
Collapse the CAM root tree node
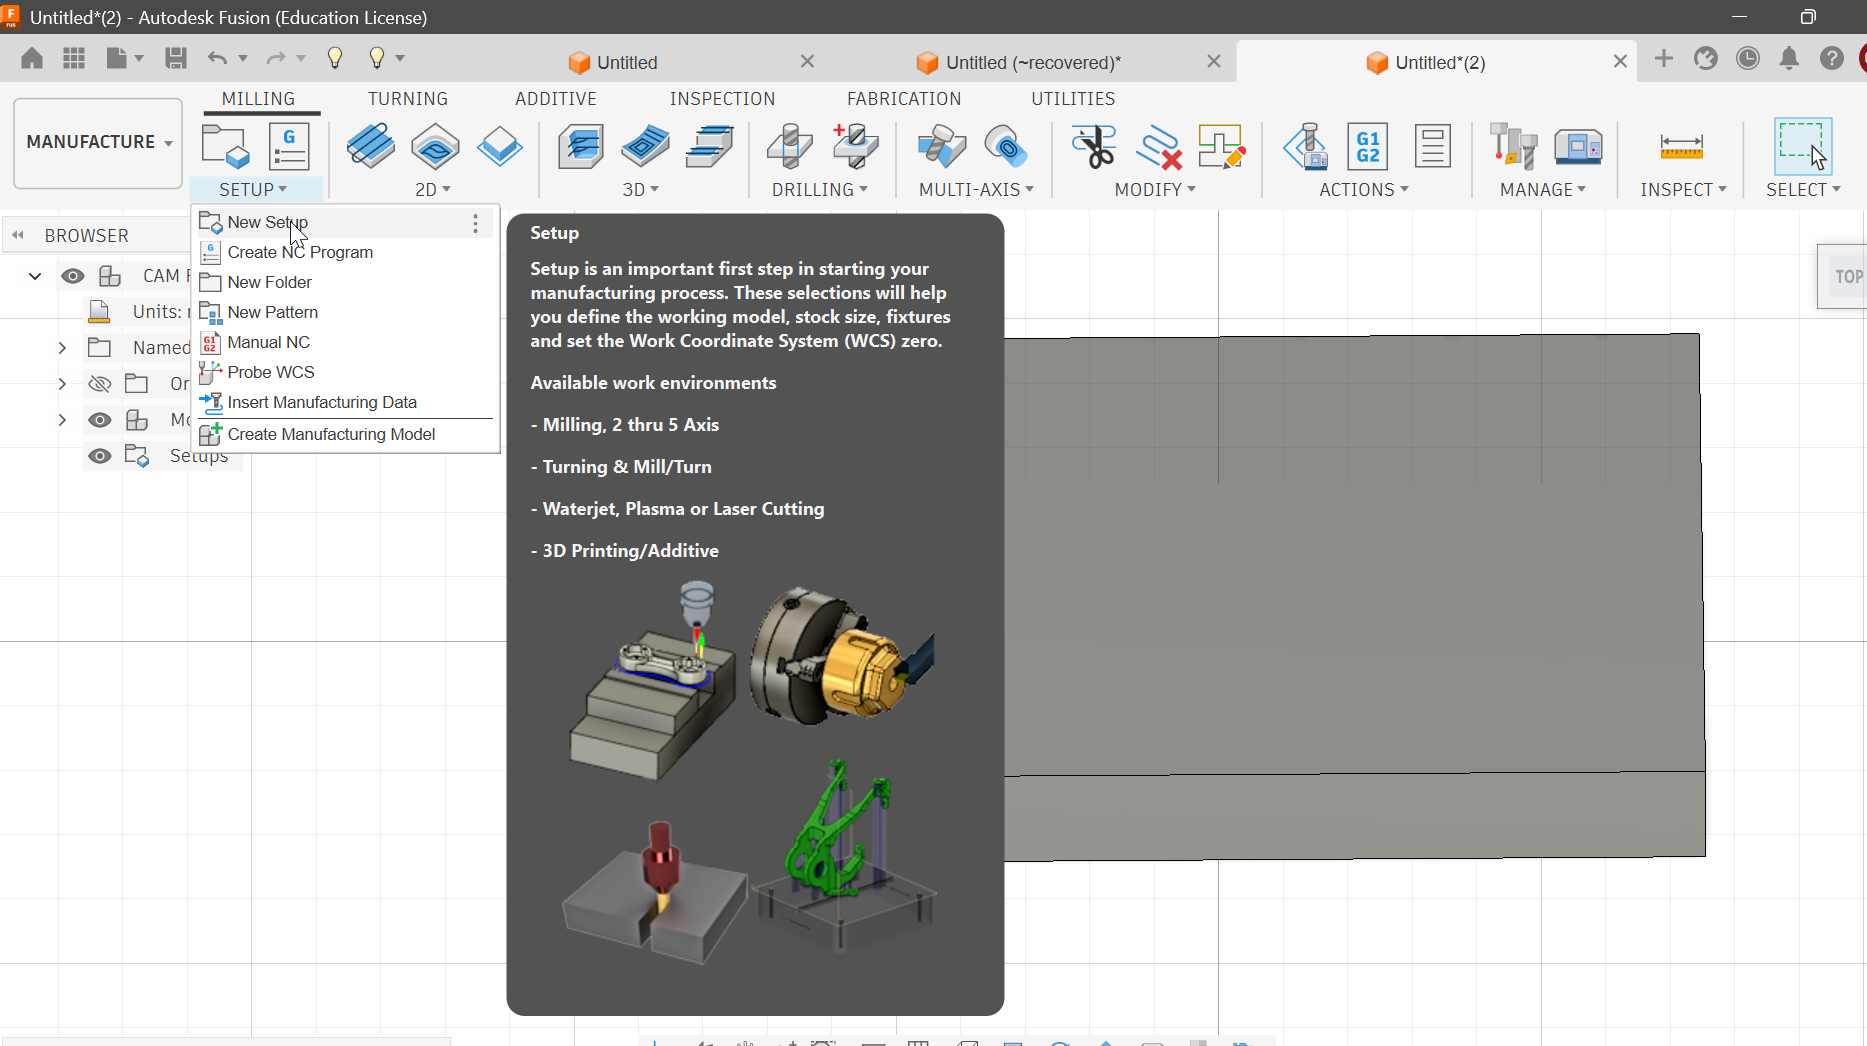click(35, 276)
